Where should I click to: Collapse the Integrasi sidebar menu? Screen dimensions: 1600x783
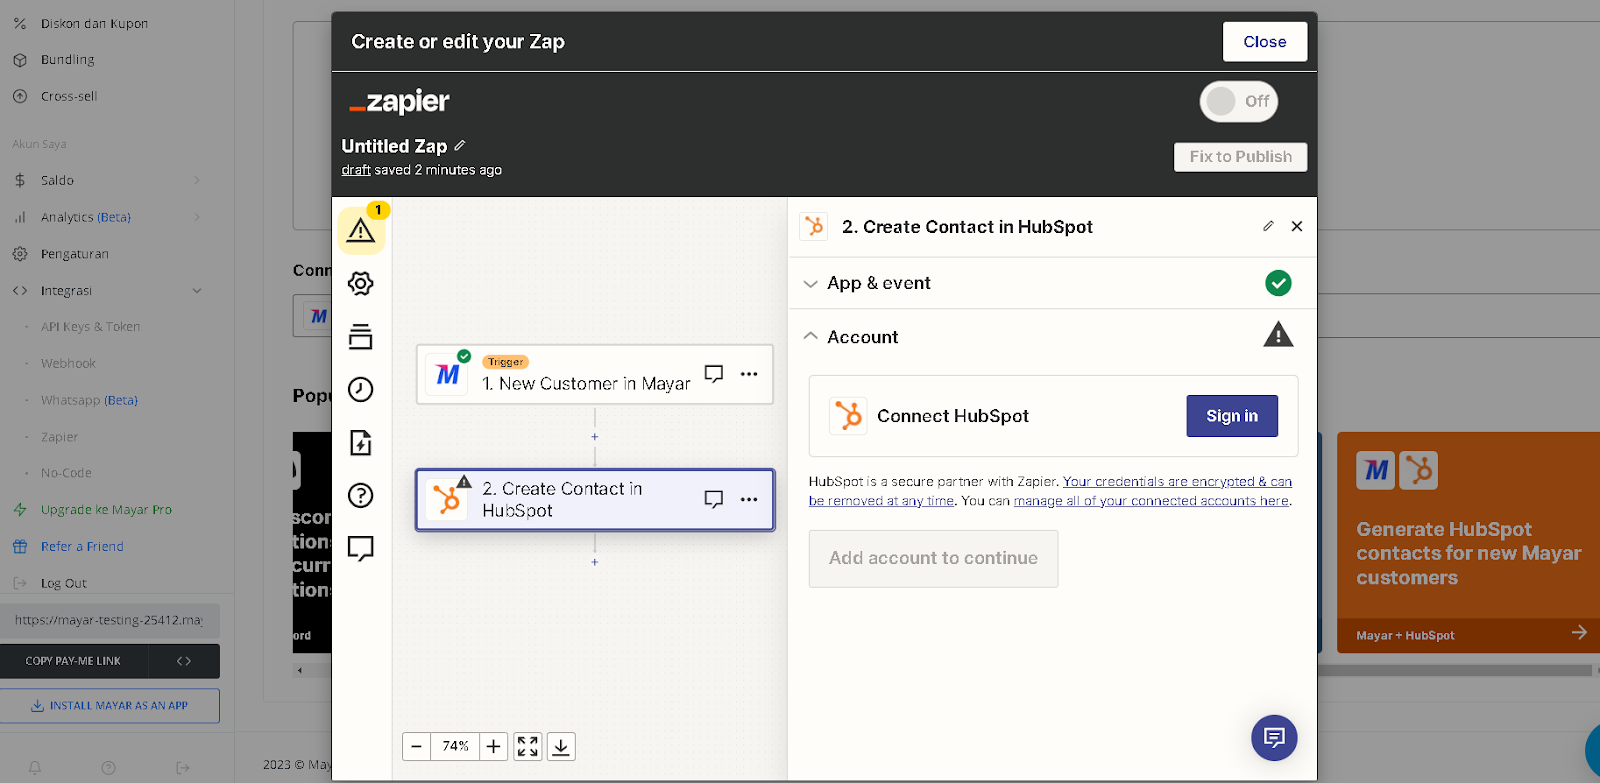point(108,291)
